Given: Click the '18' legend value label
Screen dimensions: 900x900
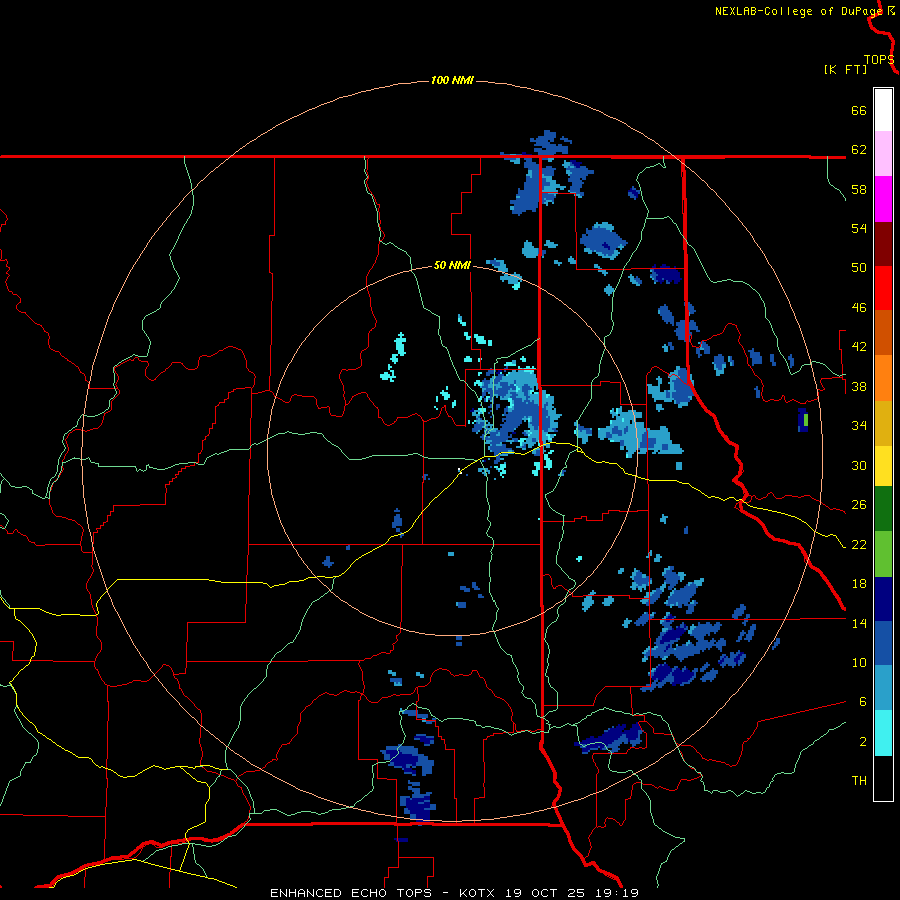Looking at the screenshot, I should pyautogui.click(x=859, y=584).
